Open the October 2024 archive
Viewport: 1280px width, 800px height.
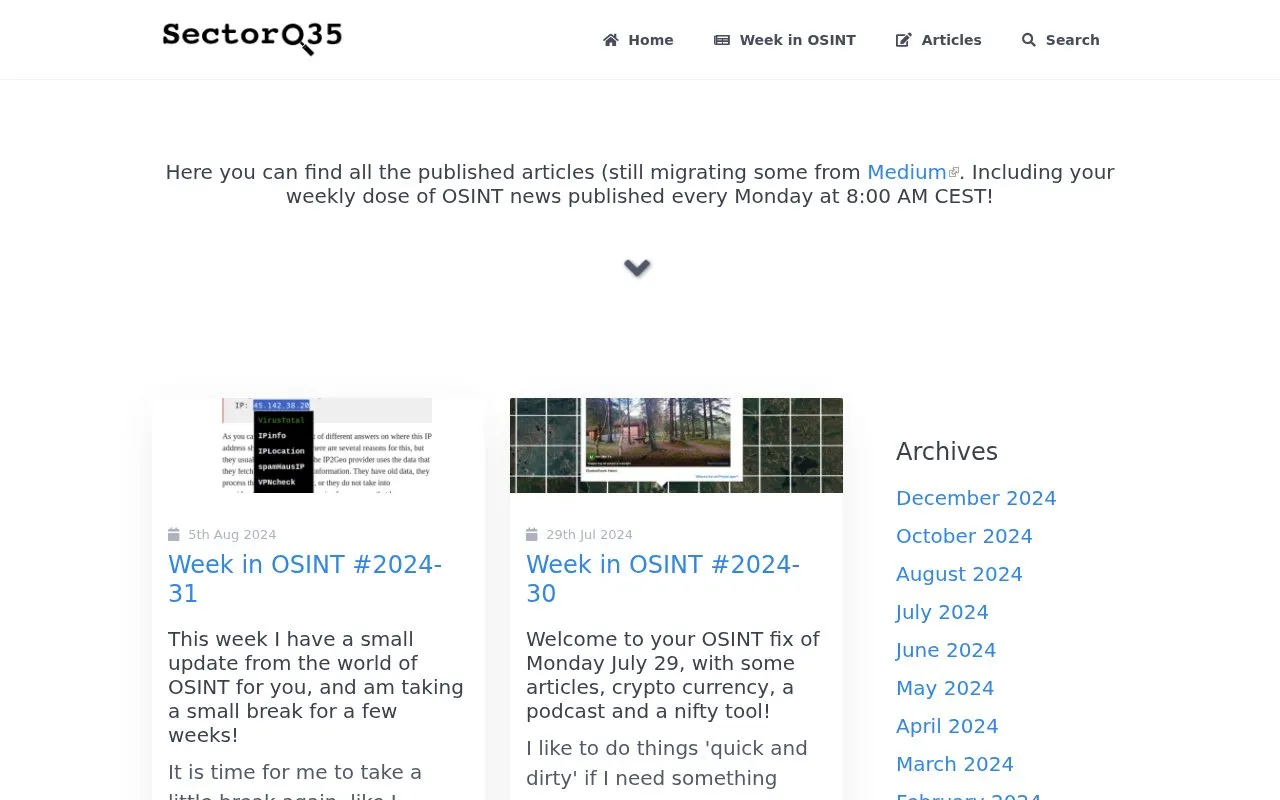(964, 536)
